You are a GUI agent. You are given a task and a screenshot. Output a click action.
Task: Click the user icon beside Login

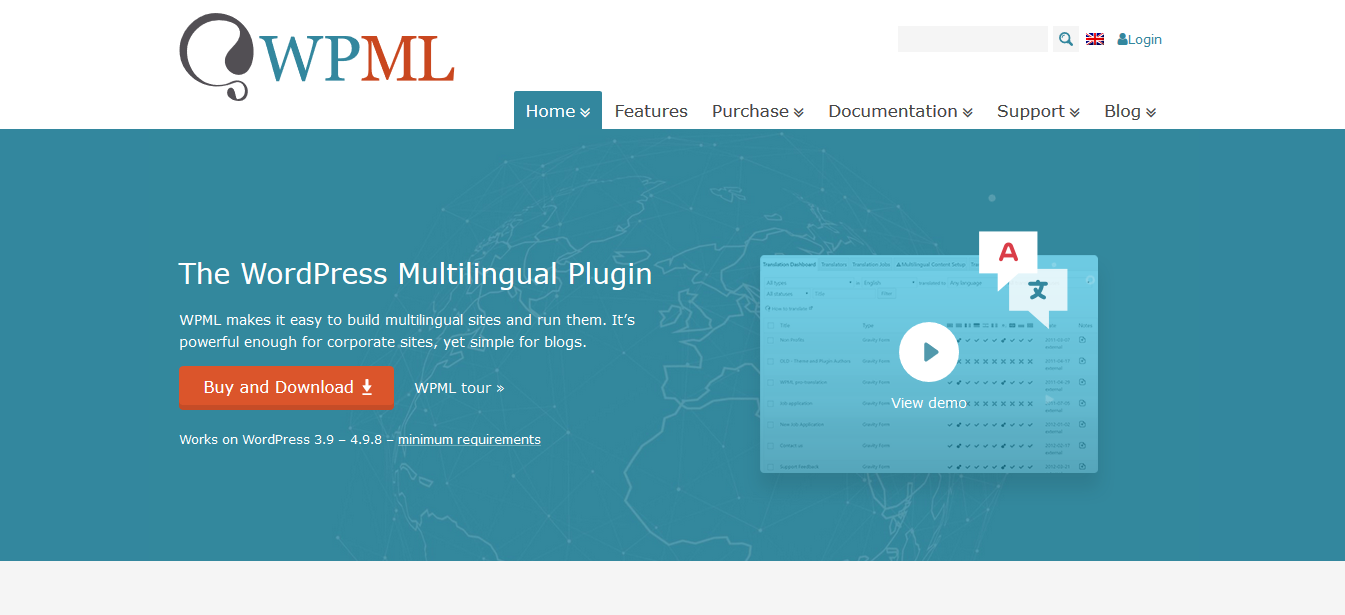1123,39
